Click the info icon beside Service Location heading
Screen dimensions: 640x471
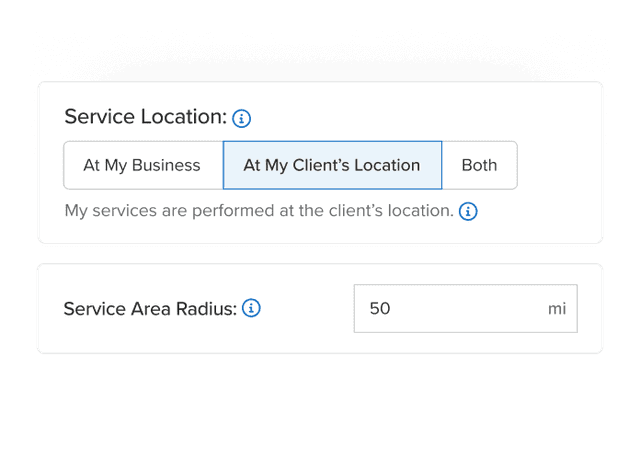point(241,118)
